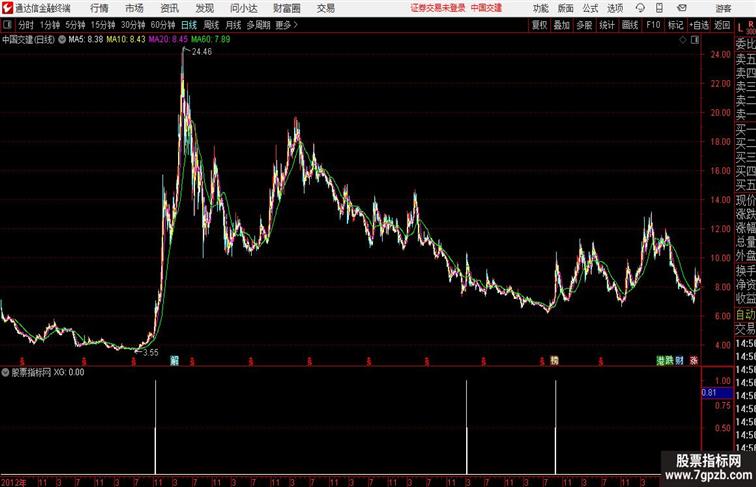Click the 统计 statistics button

(607, 25)
